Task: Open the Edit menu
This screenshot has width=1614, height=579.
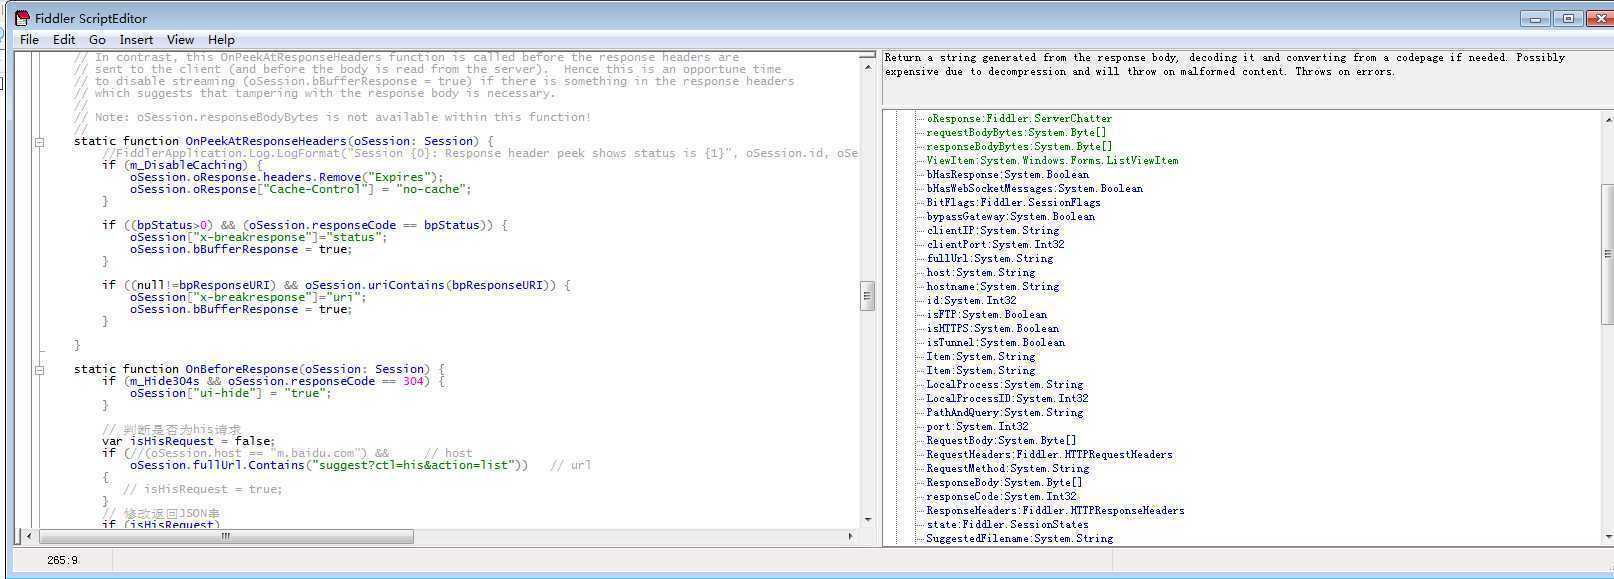Action: tap(64, 40)
